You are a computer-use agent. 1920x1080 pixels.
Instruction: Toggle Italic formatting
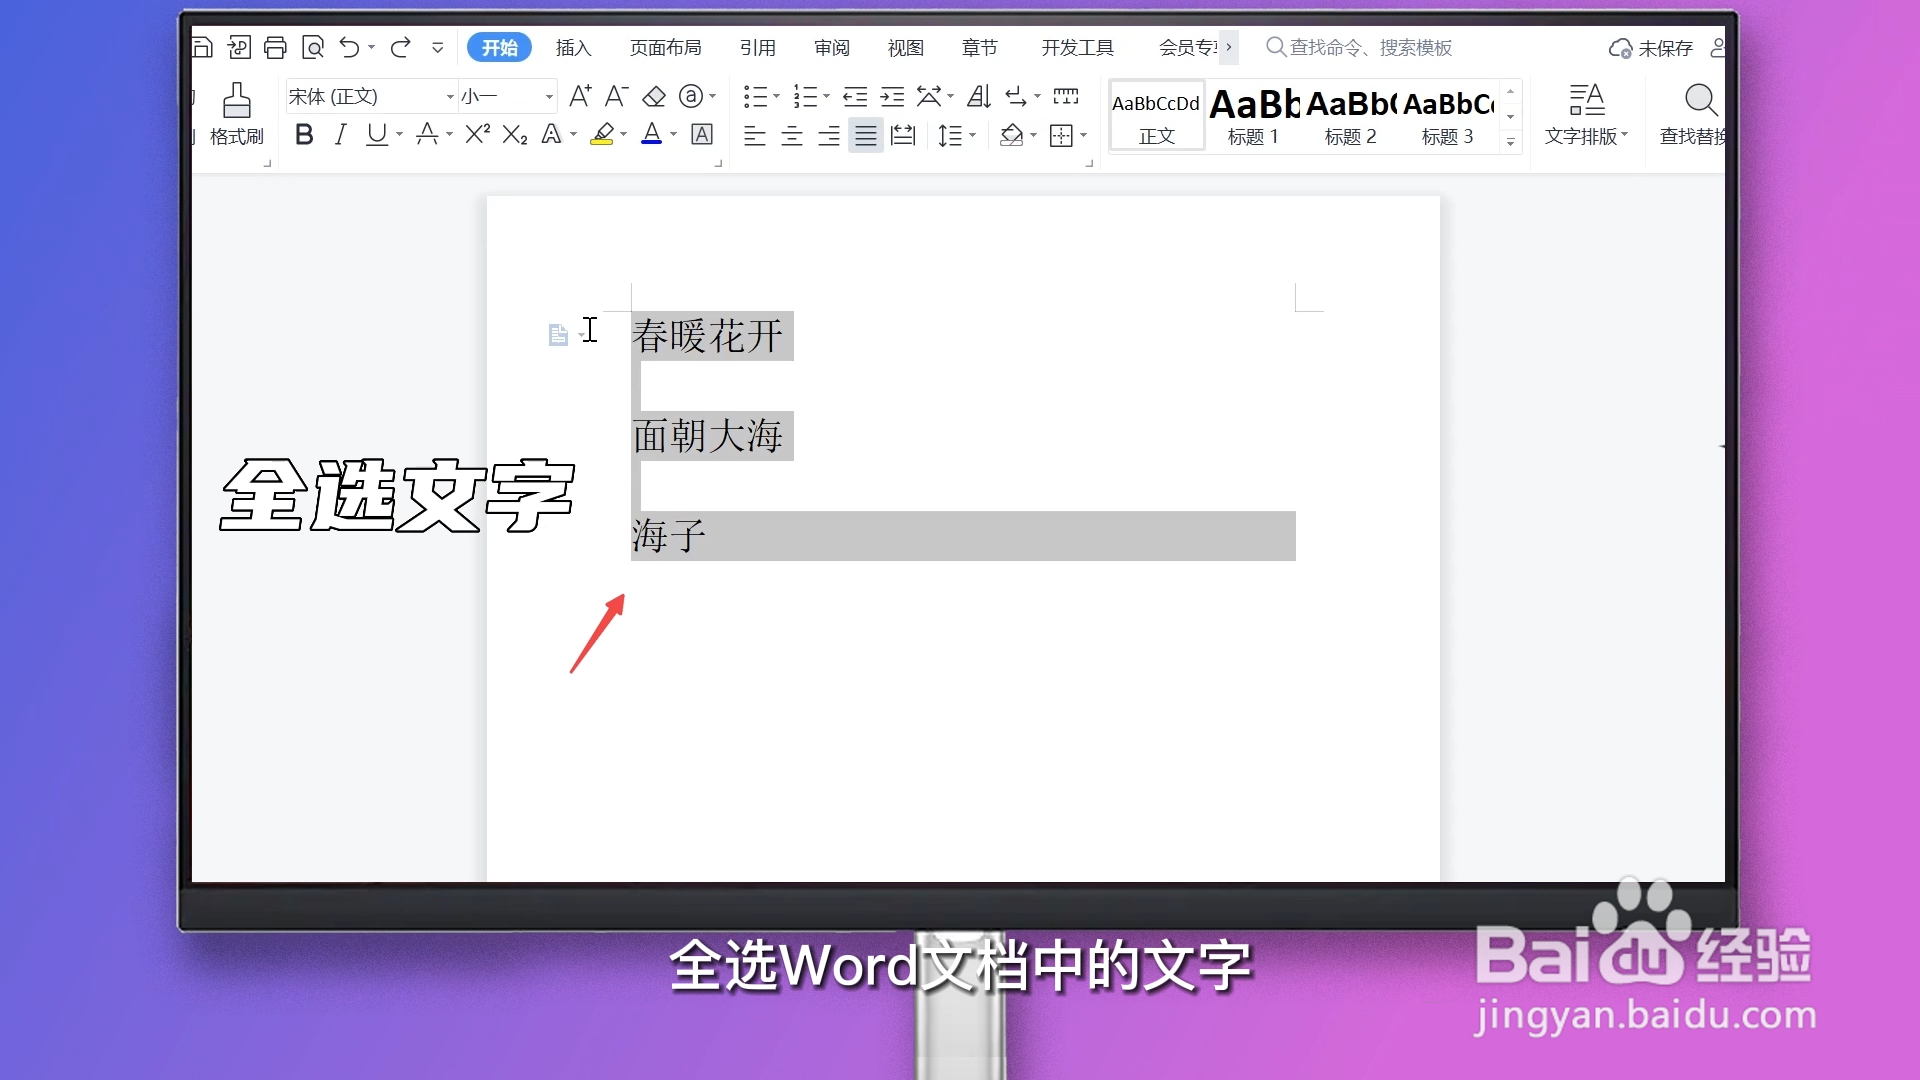coord(340,134)
